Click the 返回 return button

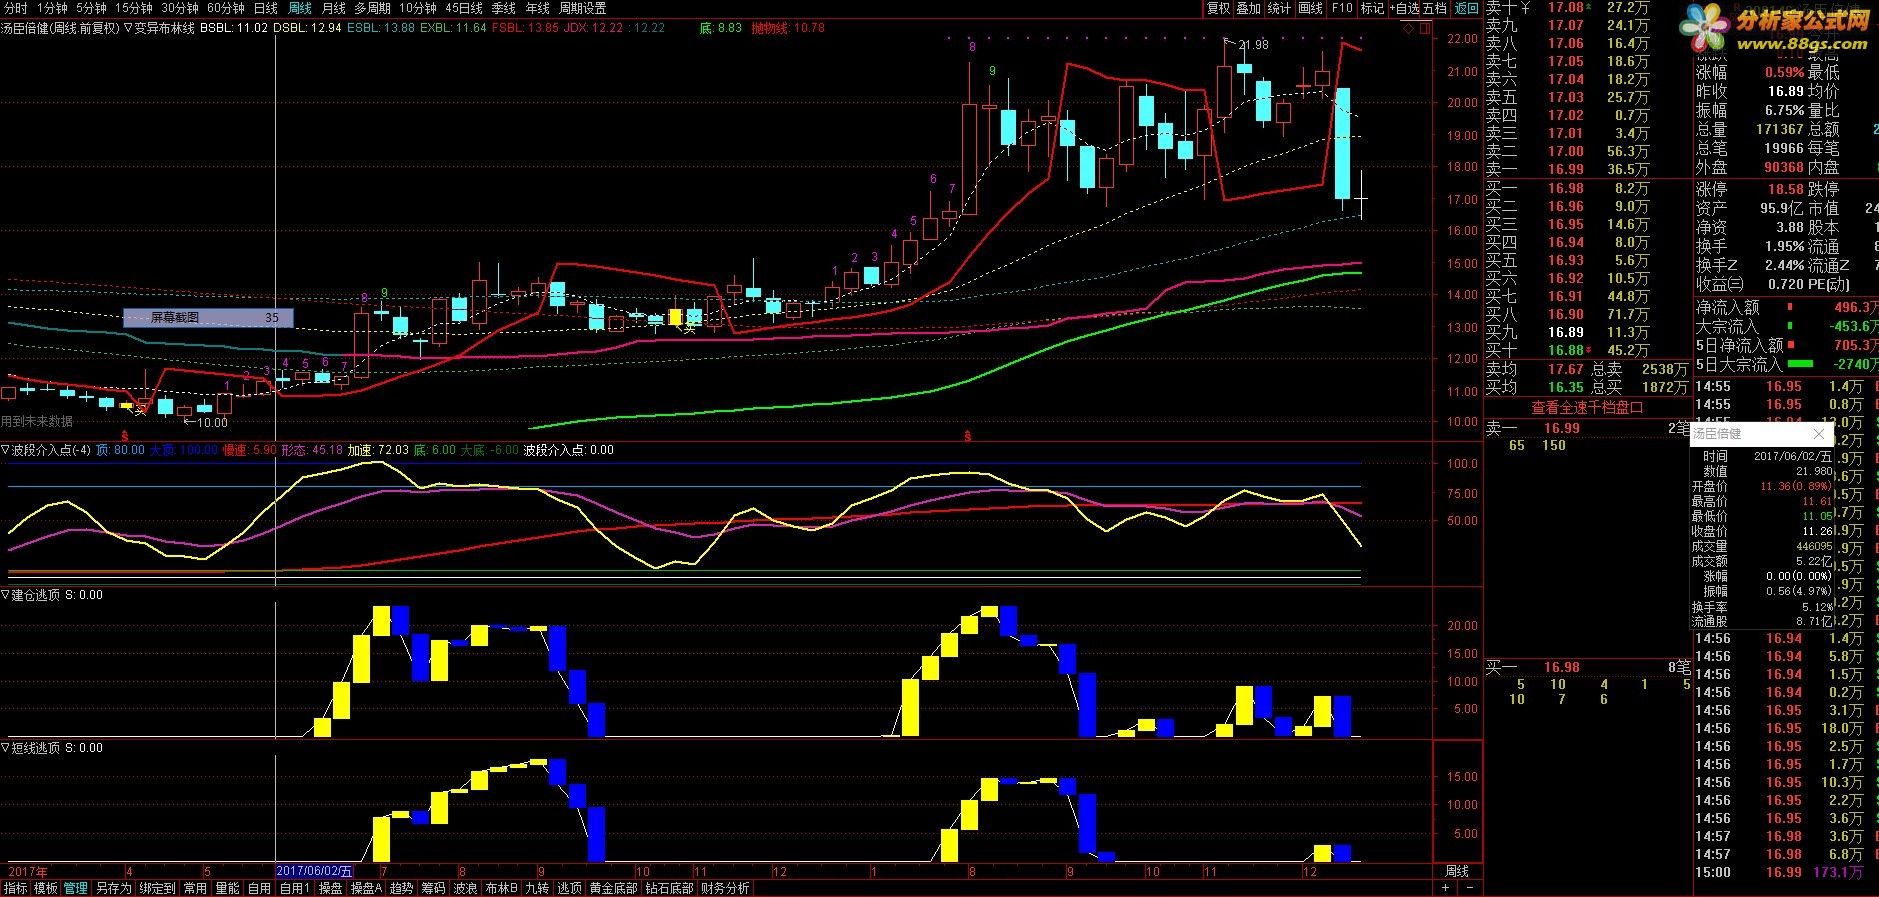click(1466, 8)
